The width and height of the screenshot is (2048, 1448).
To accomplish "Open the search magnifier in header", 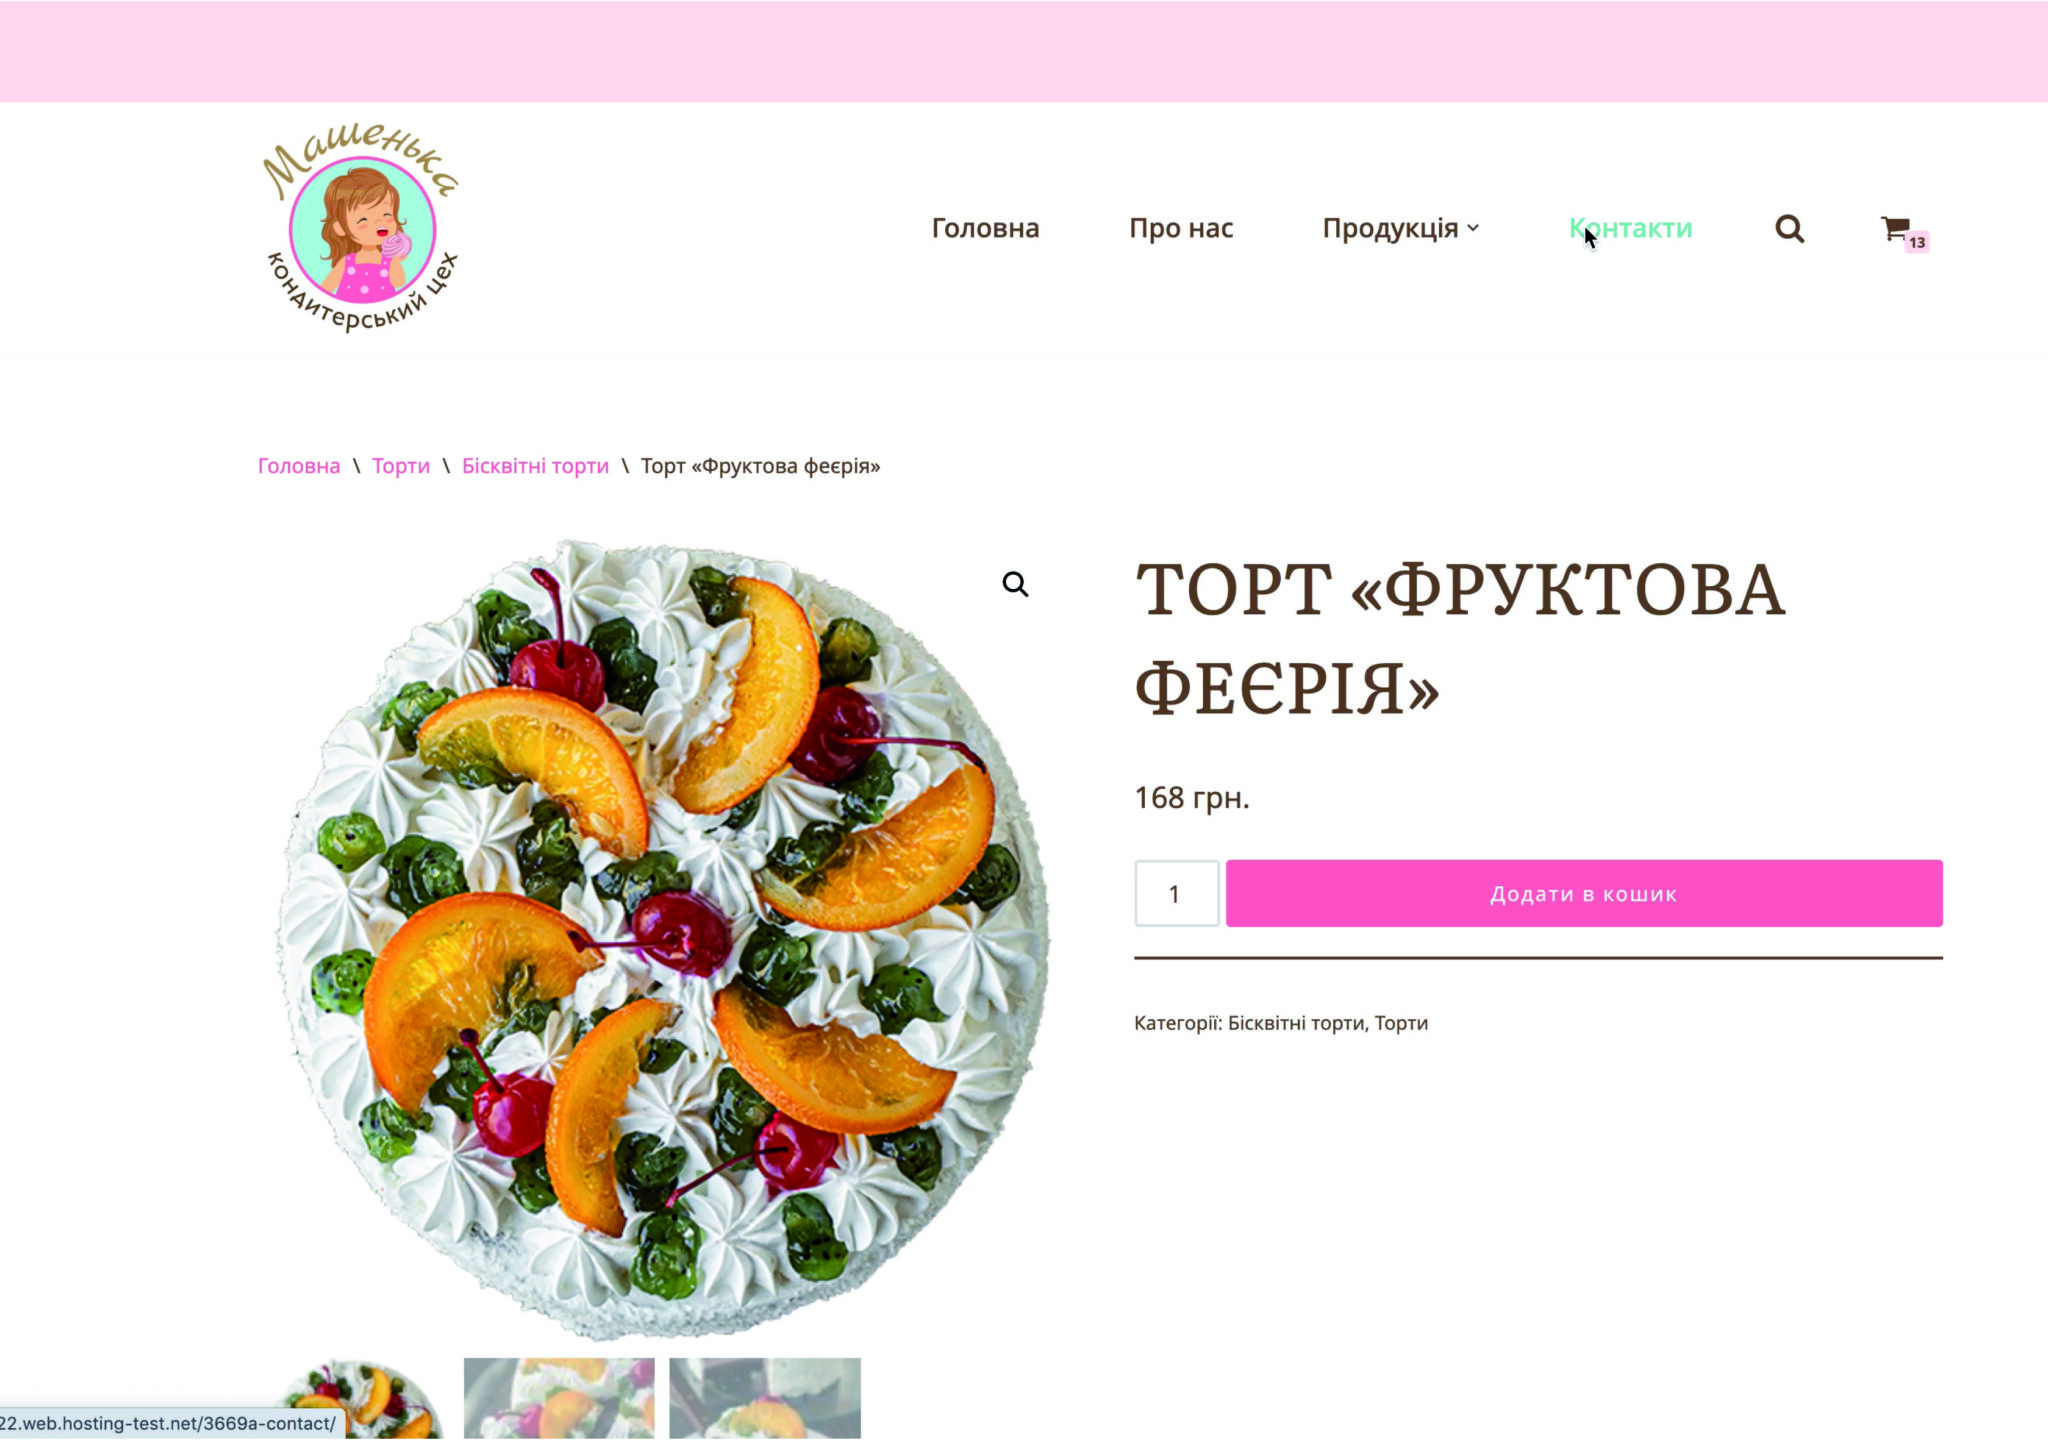I will (x=1789, y=229).
